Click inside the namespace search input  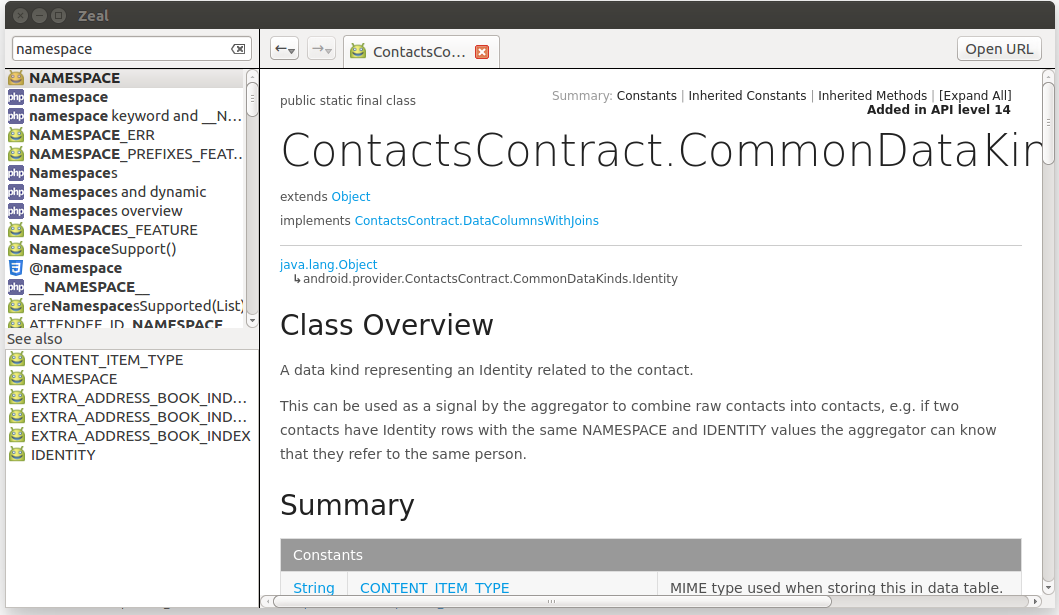click(x=120, y=48)
